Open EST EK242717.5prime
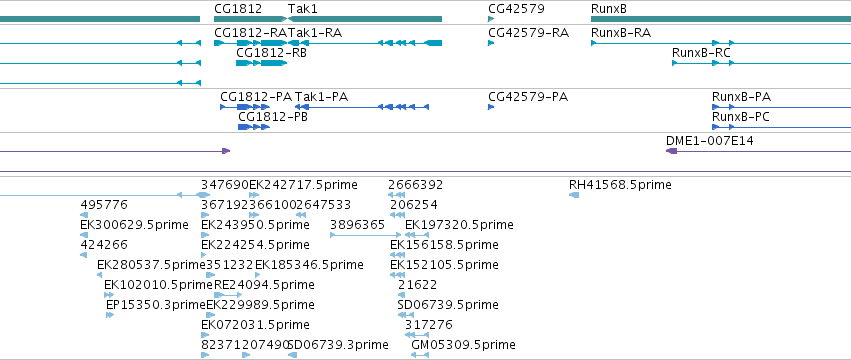Screen dimensions: 851x360 coord(303,185)
